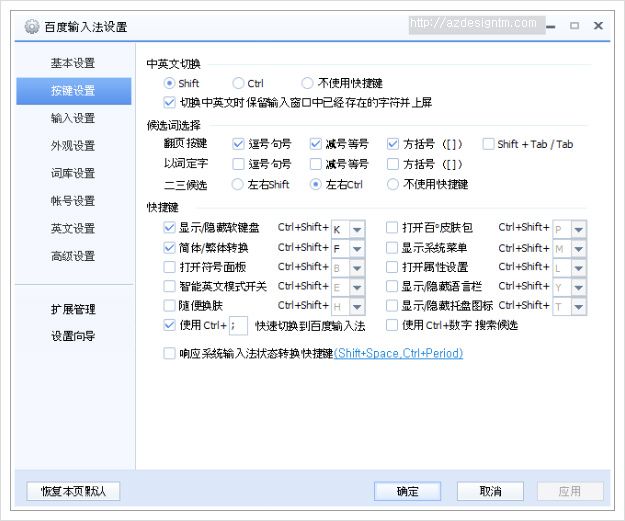Viewport: 625px width, 521px height.
Task: Select 左右Ctrl for 二三候选
Action: [315, 184]
